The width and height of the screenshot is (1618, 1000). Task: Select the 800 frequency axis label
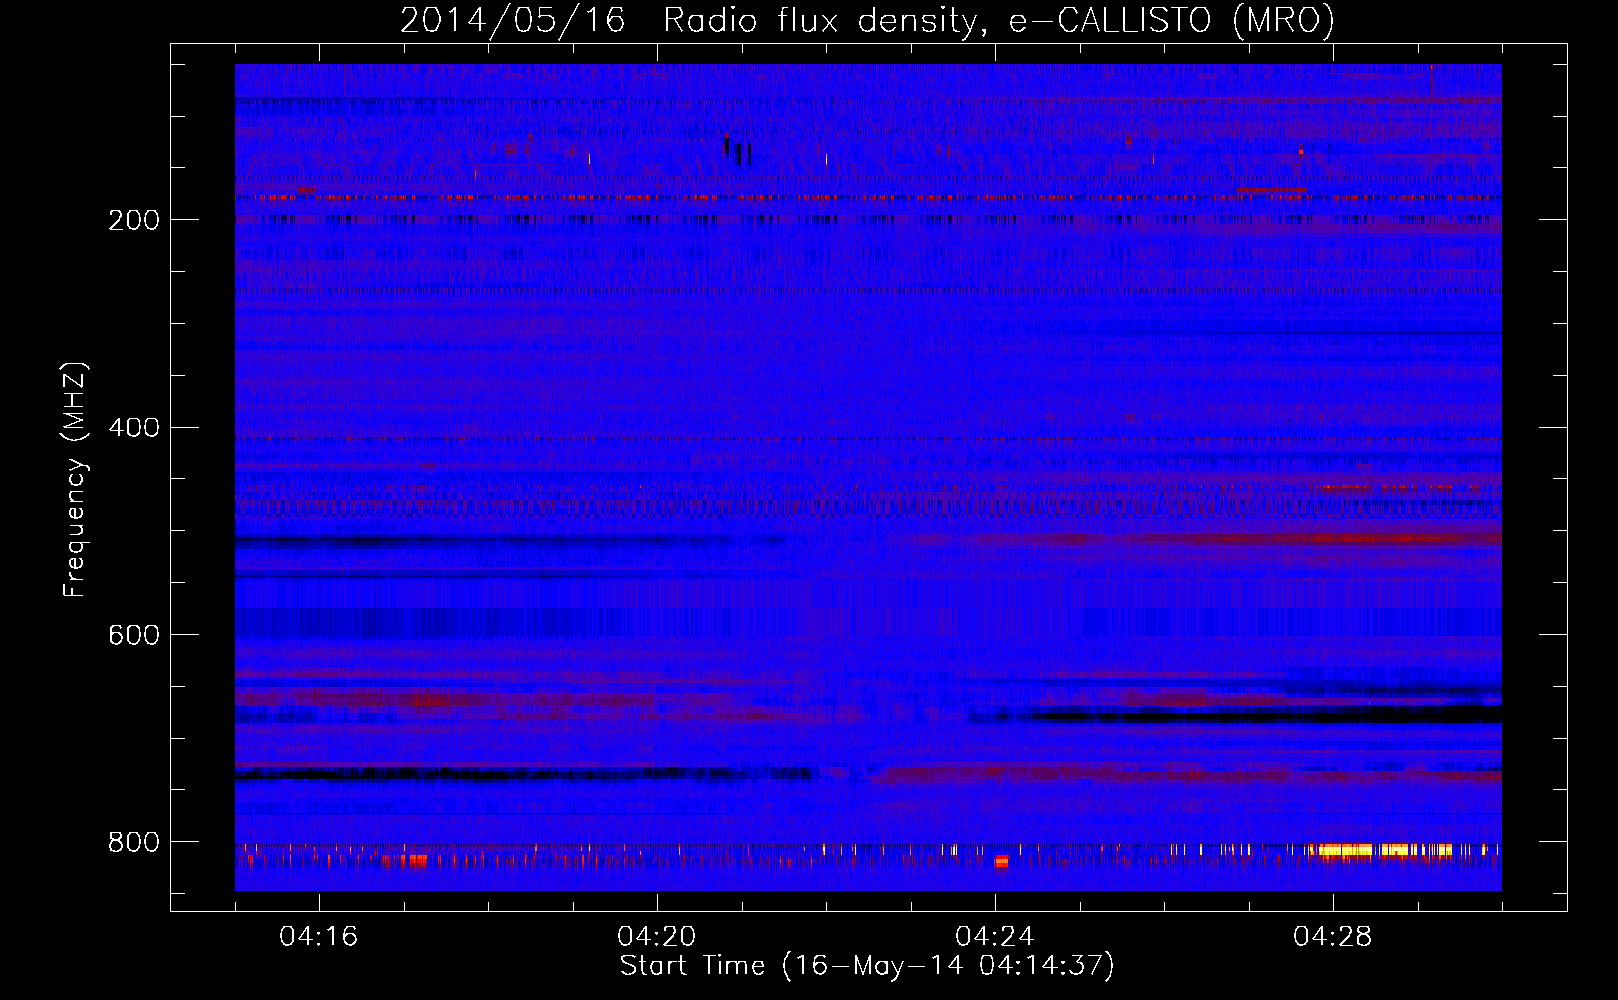point(134,842)
